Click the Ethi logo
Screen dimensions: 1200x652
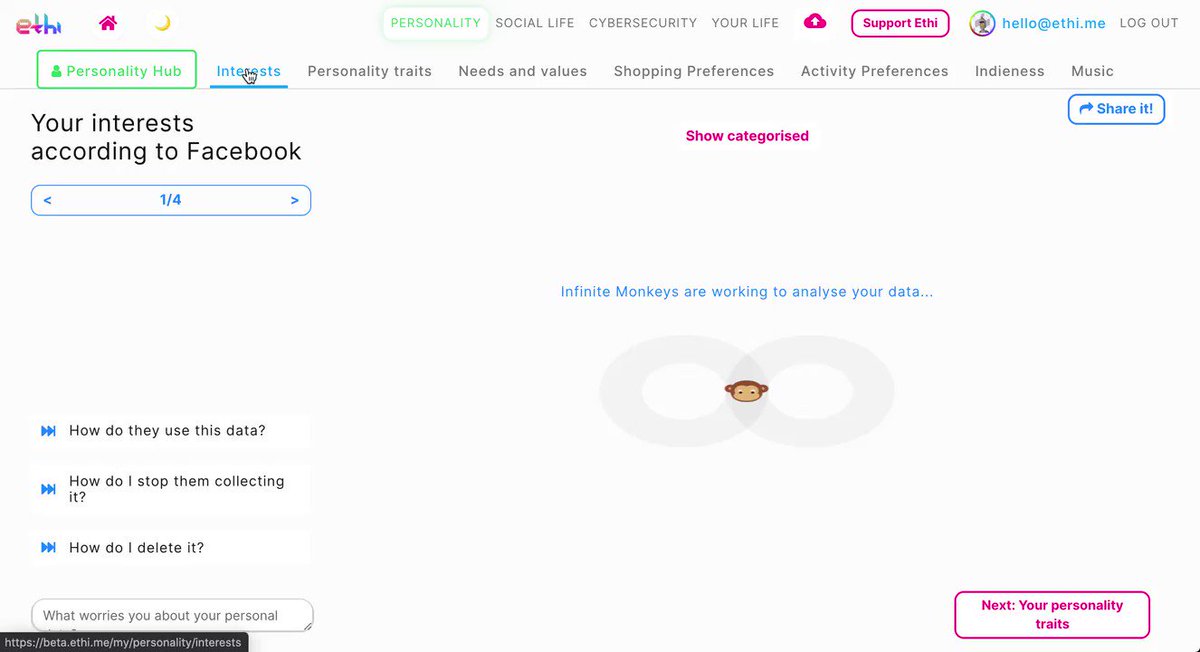[x=38, y=25]
